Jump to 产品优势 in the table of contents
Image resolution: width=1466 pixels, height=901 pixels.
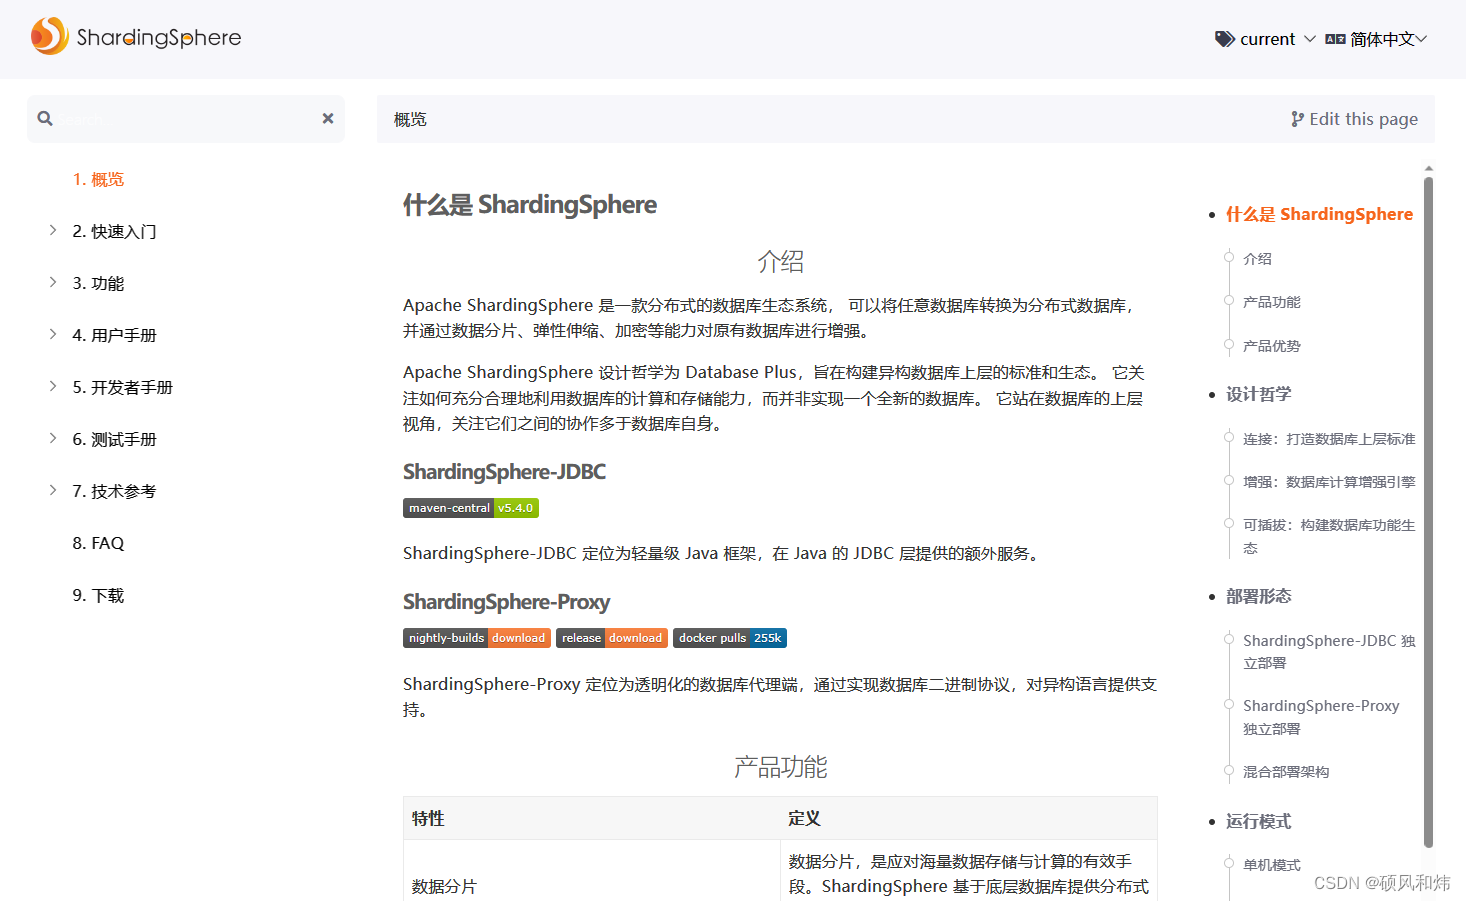pyautogui.click(x=1271, y=346)
